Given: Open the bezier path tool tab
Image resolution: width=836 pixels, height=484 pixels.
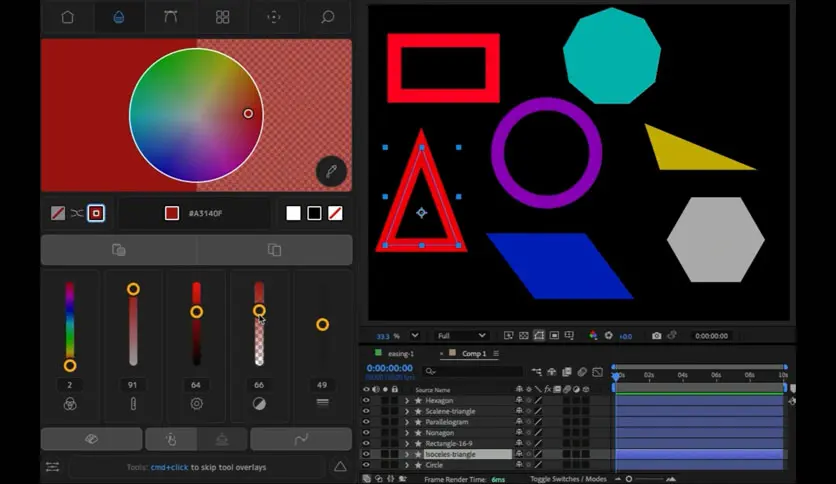Looking at the screenshot, I should click(171, 17).
